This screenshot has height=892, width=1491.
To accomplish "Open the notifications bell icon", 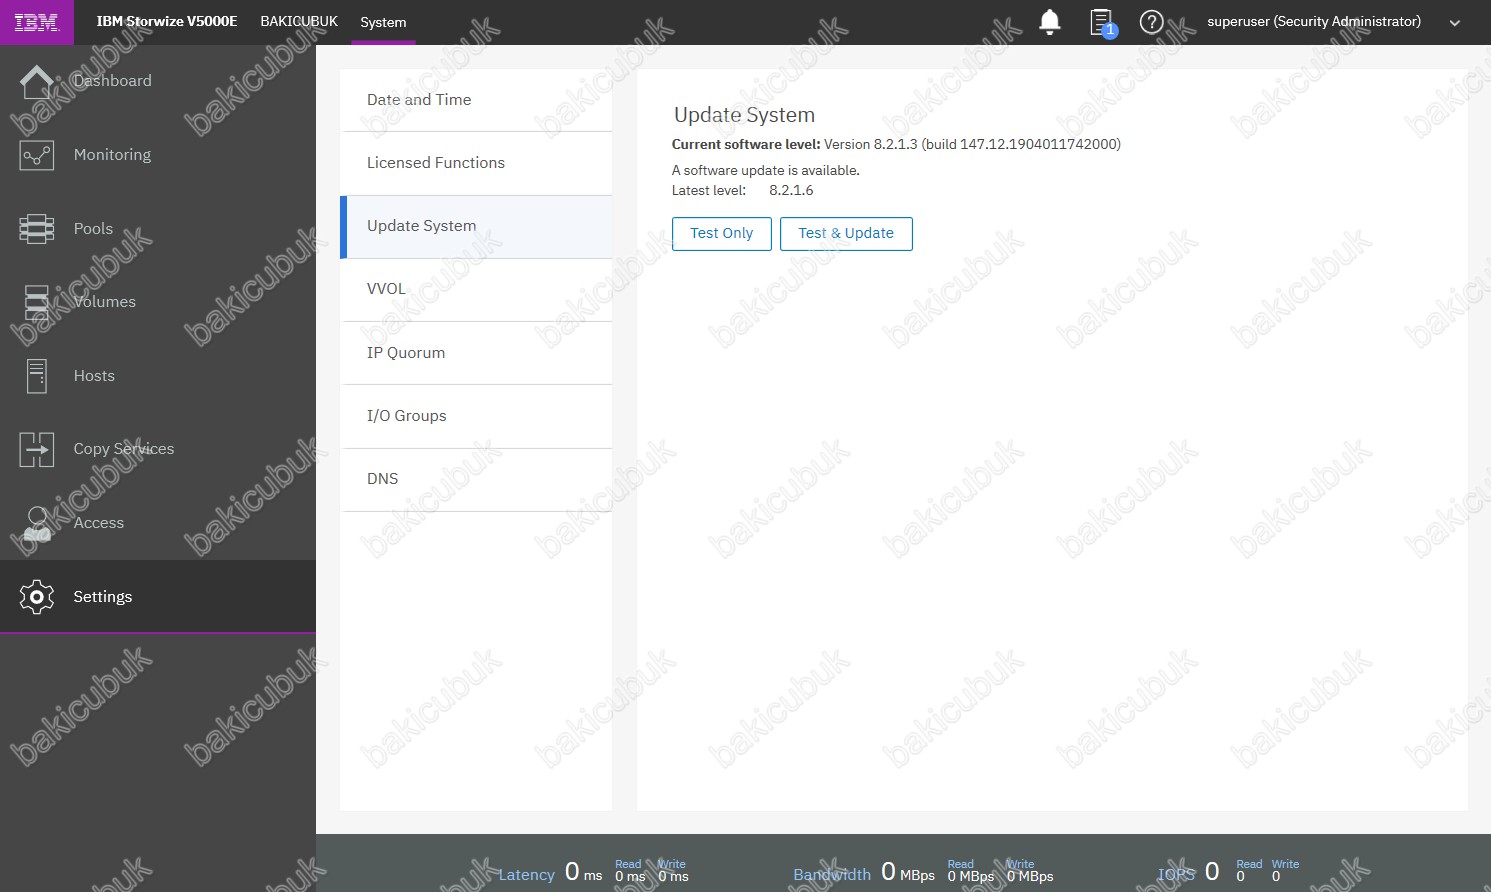I will click(1050, 22).
